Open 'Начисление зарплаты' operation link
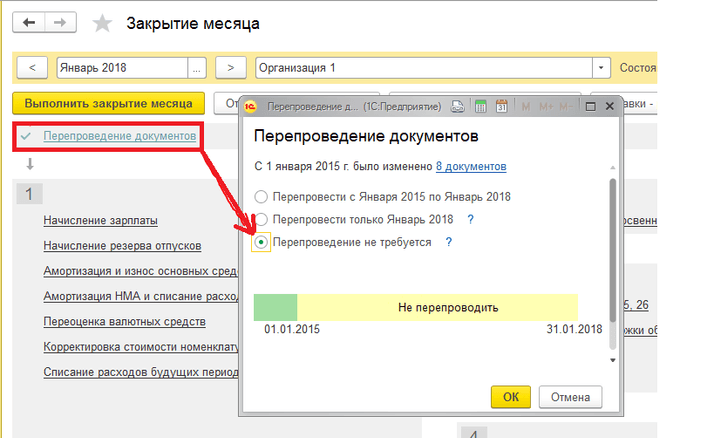Viewport: 714px width, 438px height. [101, 220]
